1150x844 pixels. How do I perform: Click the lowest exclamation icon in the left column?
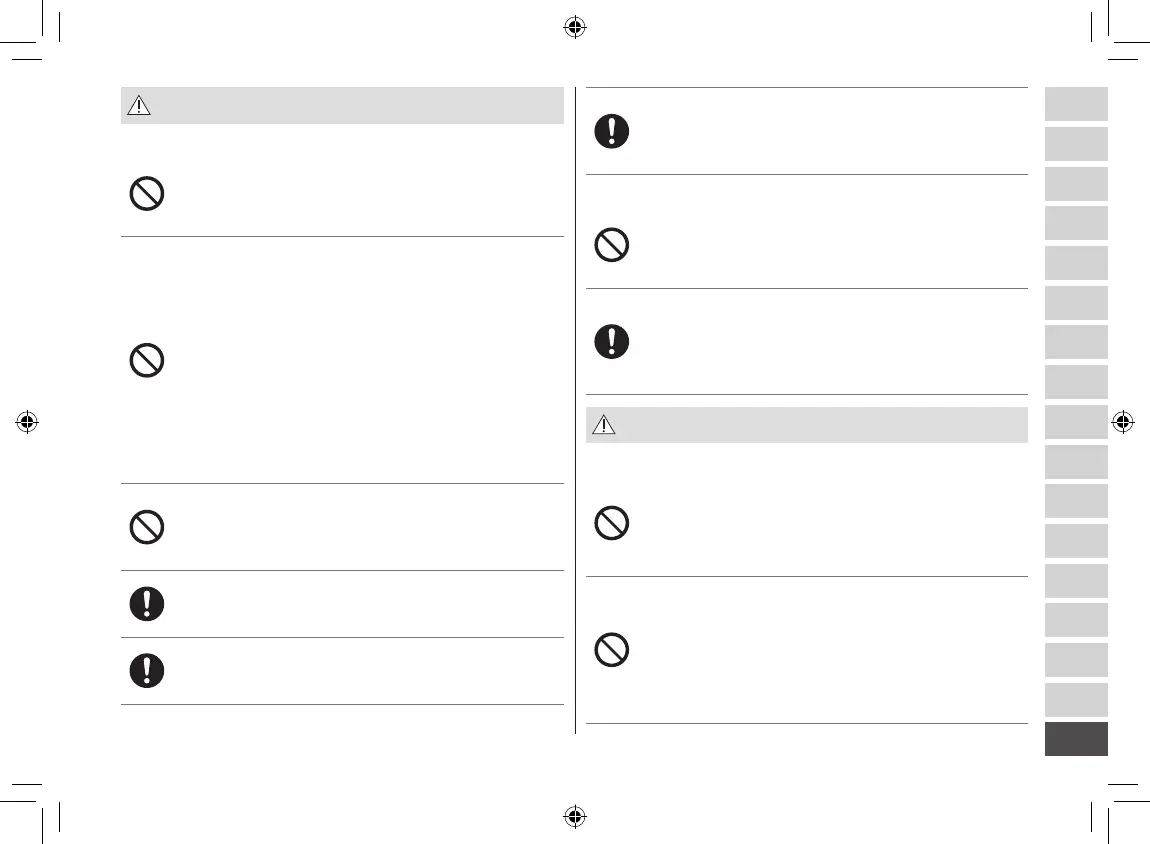[x=147, y=671]
